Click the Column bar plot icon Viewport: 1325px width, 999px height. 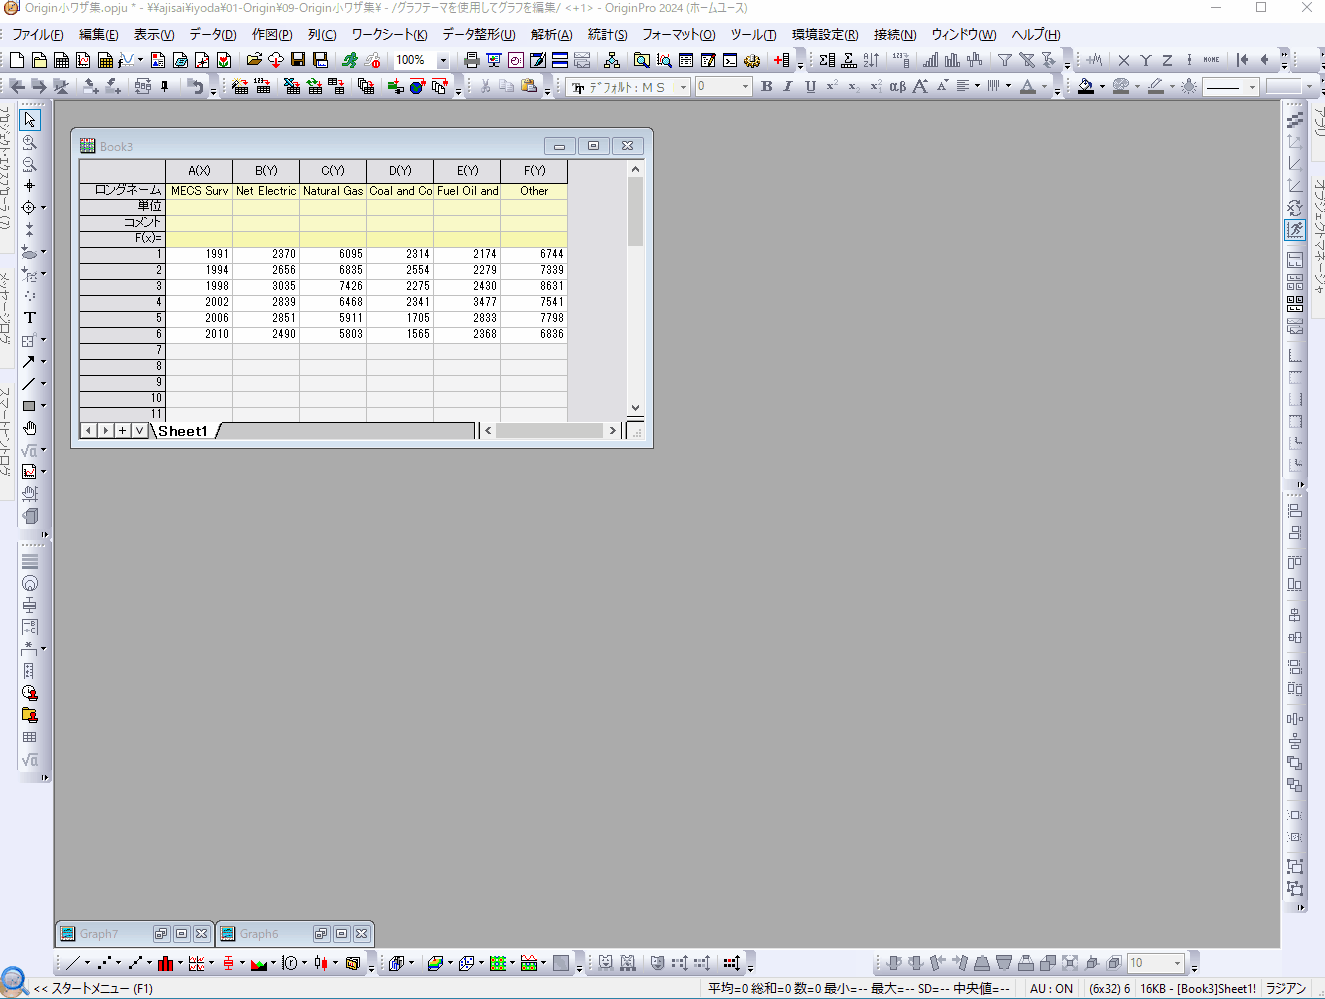[165, 963]
